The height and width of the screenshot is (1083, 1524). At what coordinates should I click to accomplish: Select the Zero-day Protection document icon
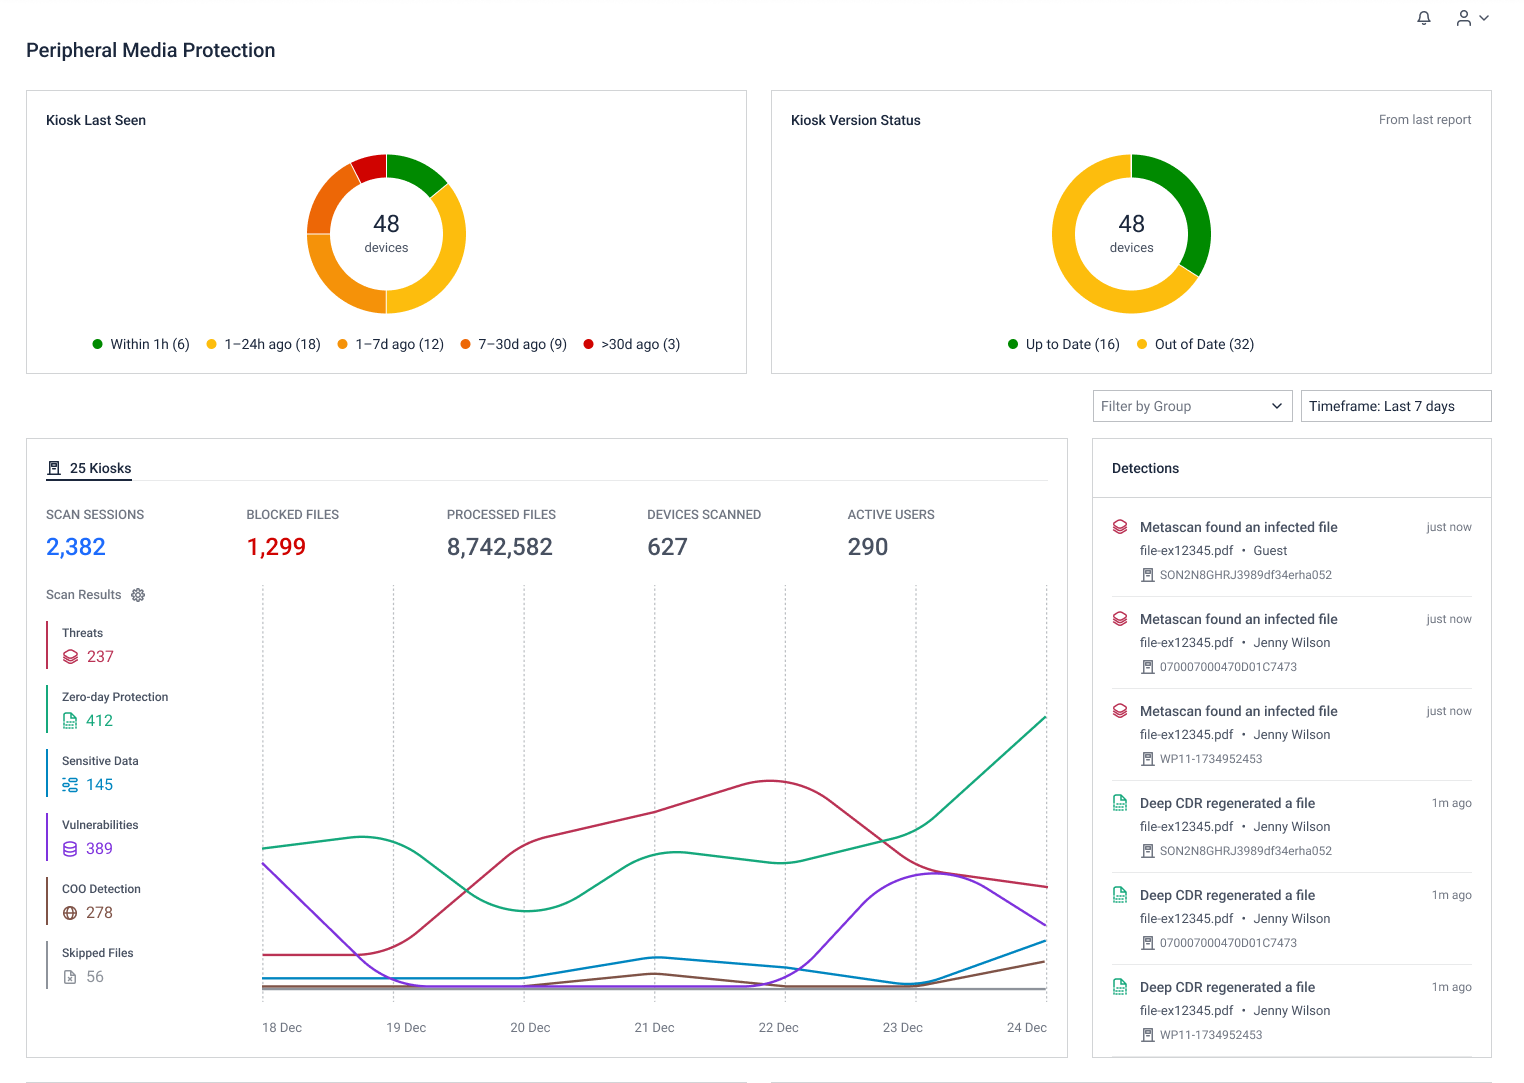(70, 720)
